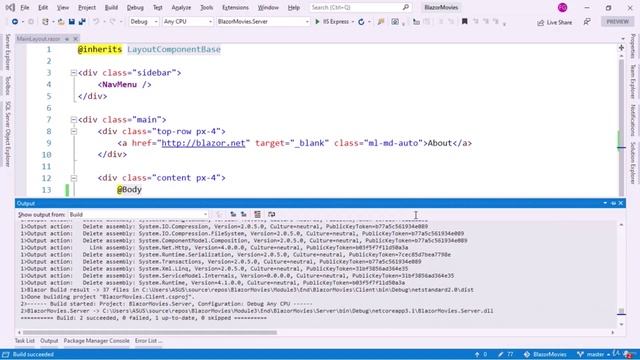Image resolution: width=640 pixels, height=360 pixels.
Task: Switch to the Error List tab
Action: [x=148, y=341]
